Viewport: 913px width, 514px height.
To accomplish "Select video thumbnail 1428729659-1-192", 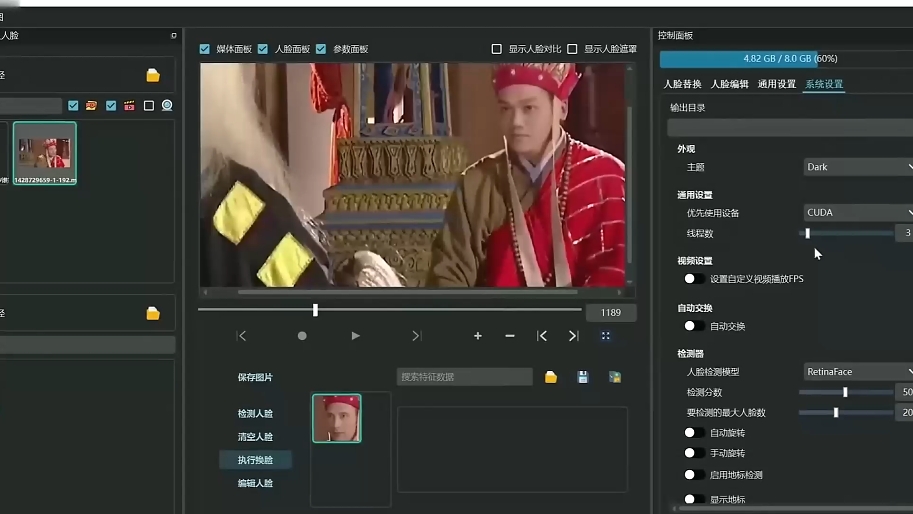I will [x=45, y=154].
